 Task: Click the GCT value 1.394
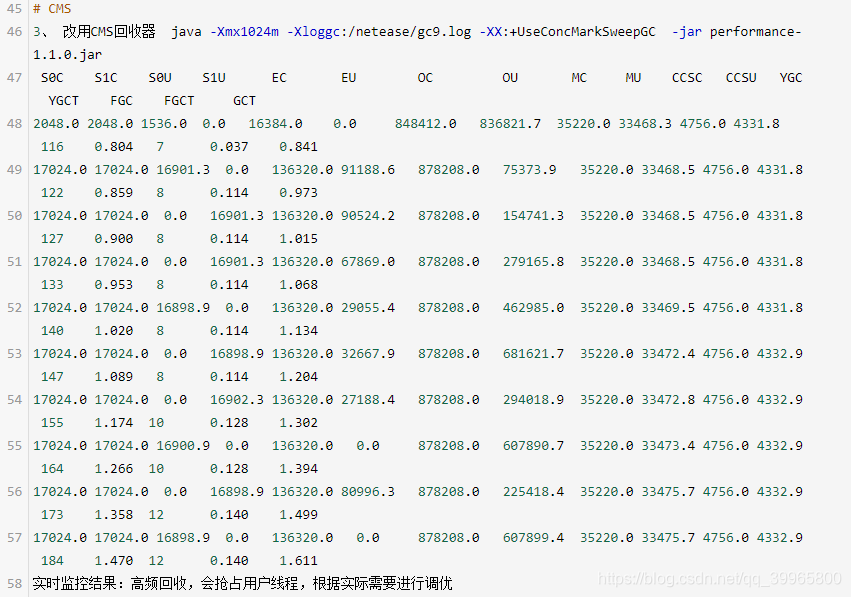[x=299, y=469]
